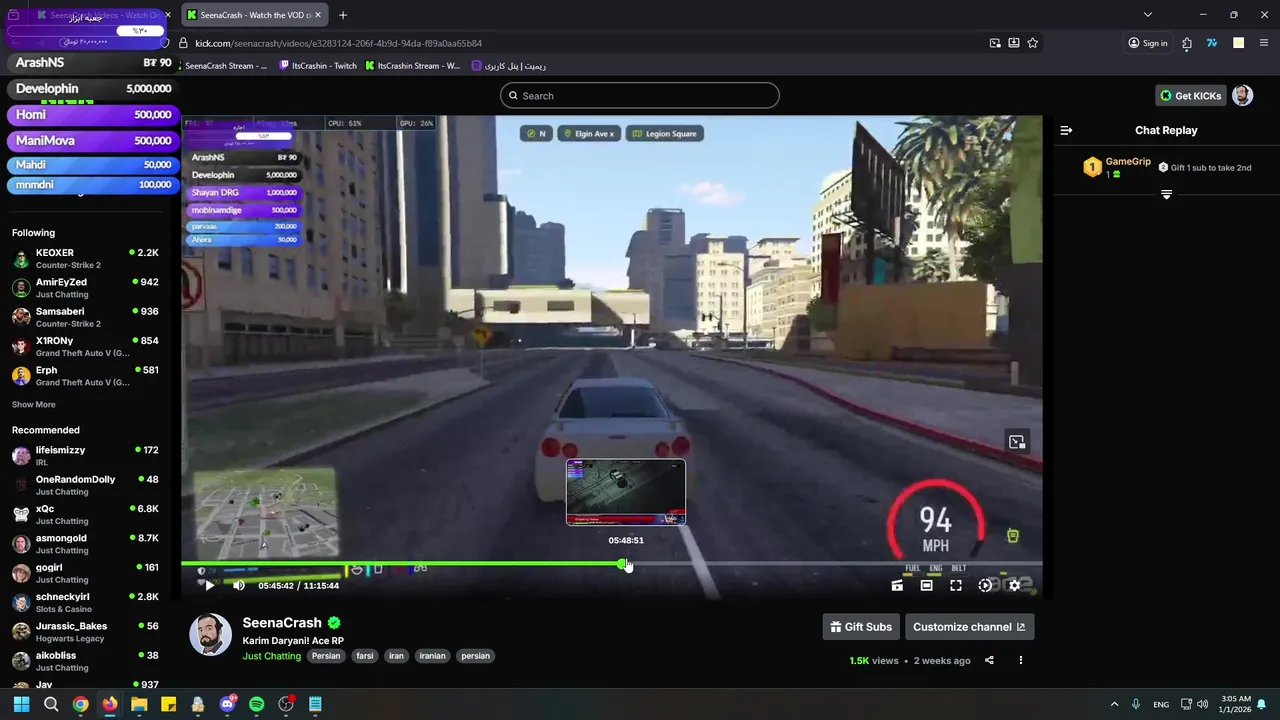Select the SeenaCrash VOD browser tab

tap(255, 15)
